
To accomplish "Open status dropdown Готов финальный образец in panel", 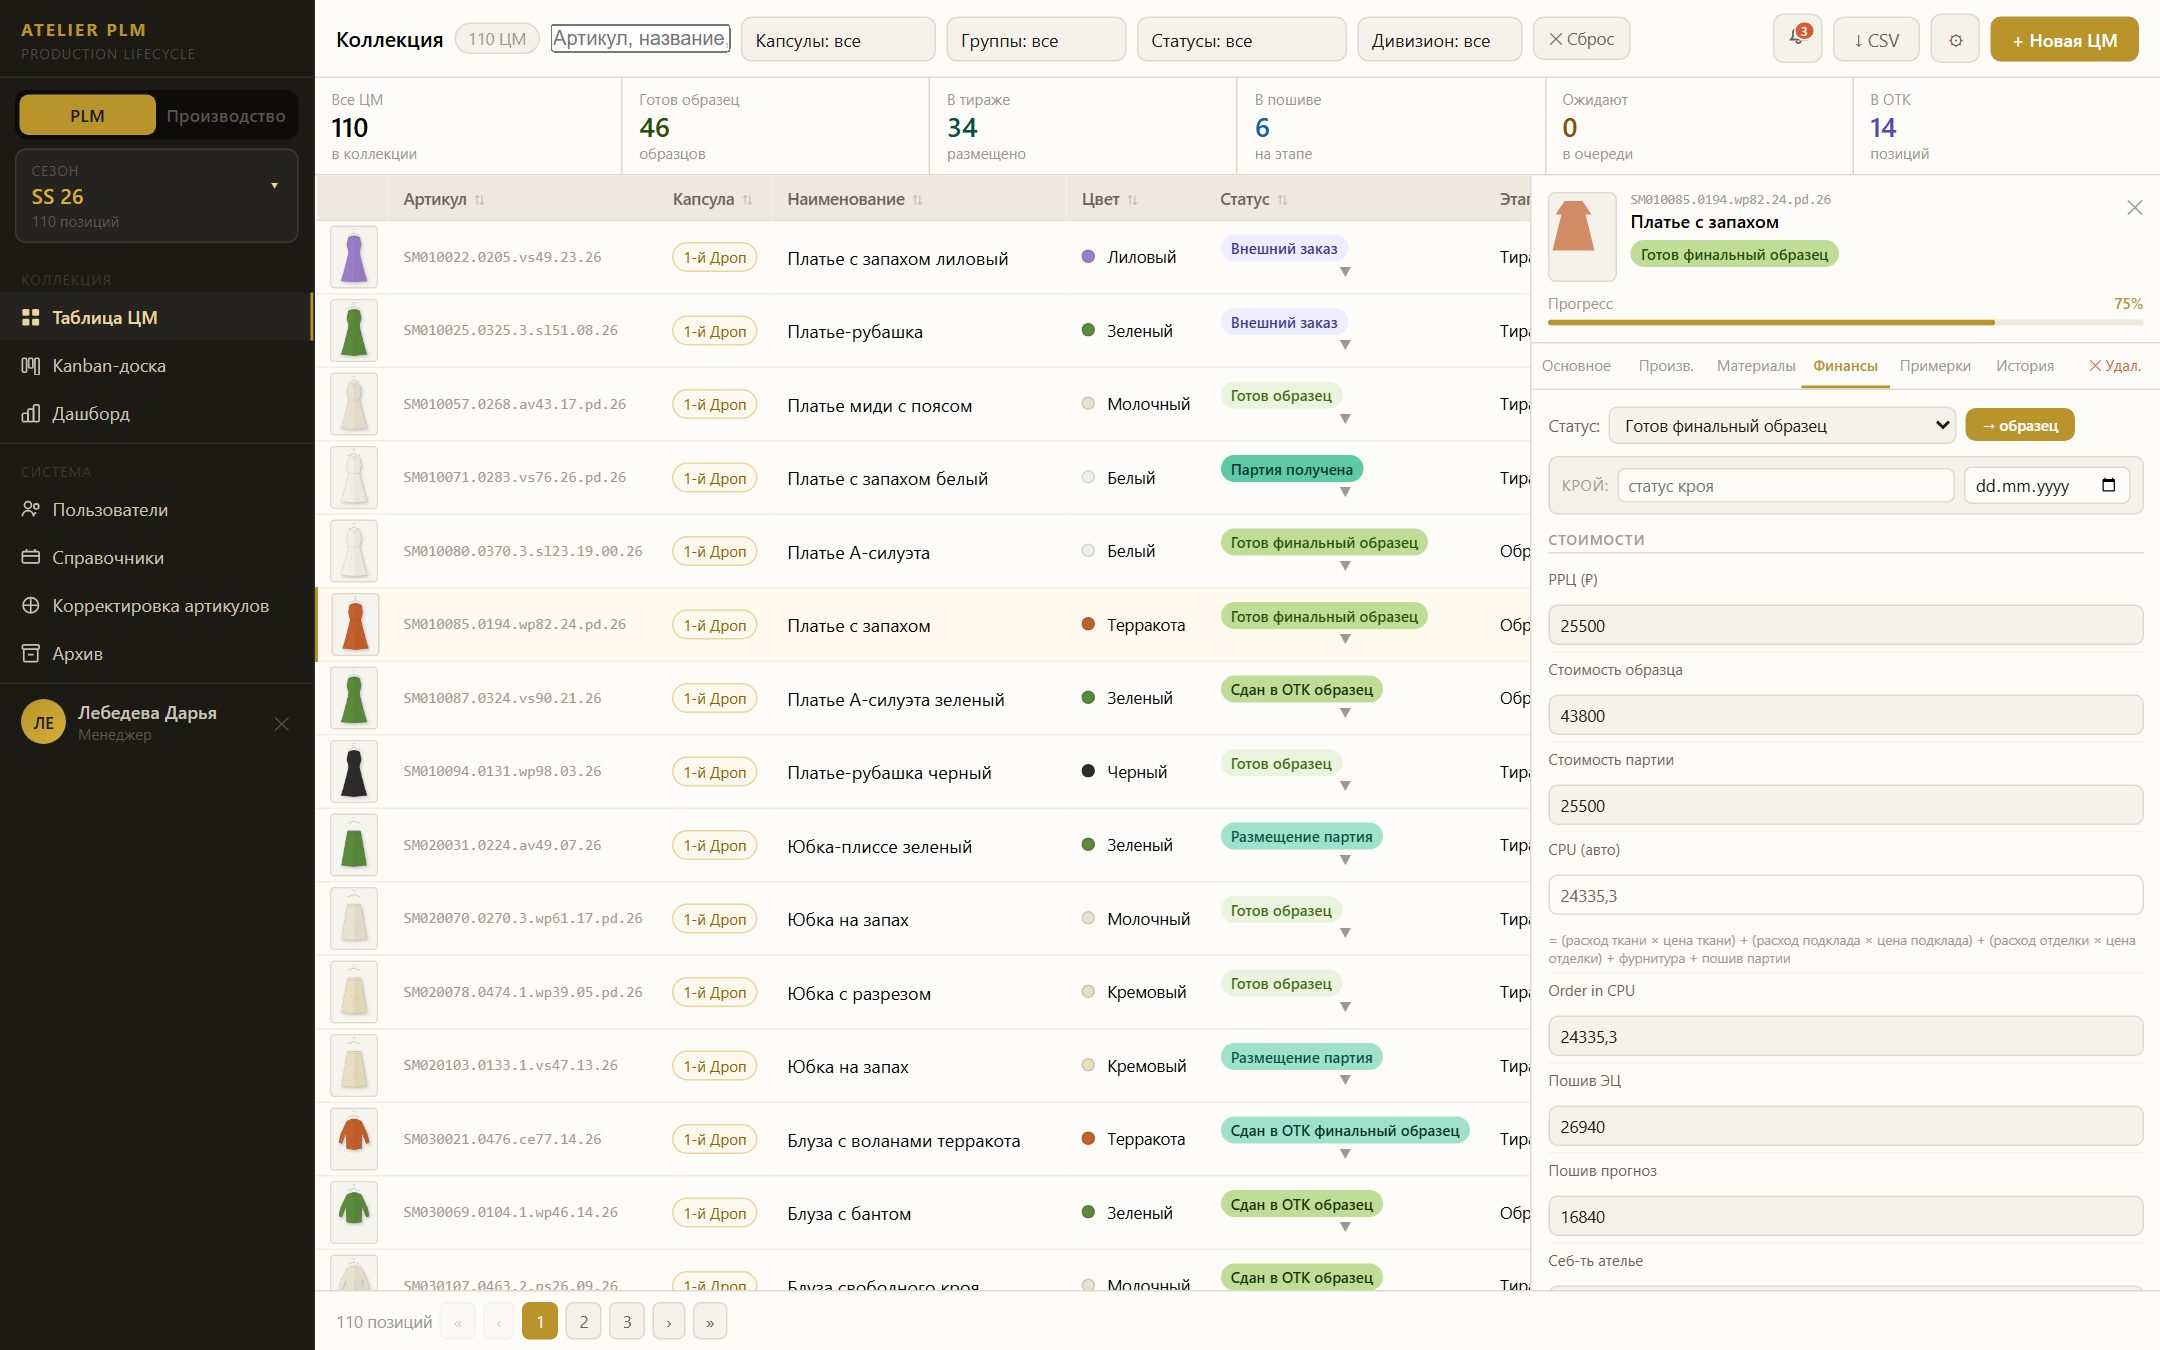I will tap(1782, 426).
